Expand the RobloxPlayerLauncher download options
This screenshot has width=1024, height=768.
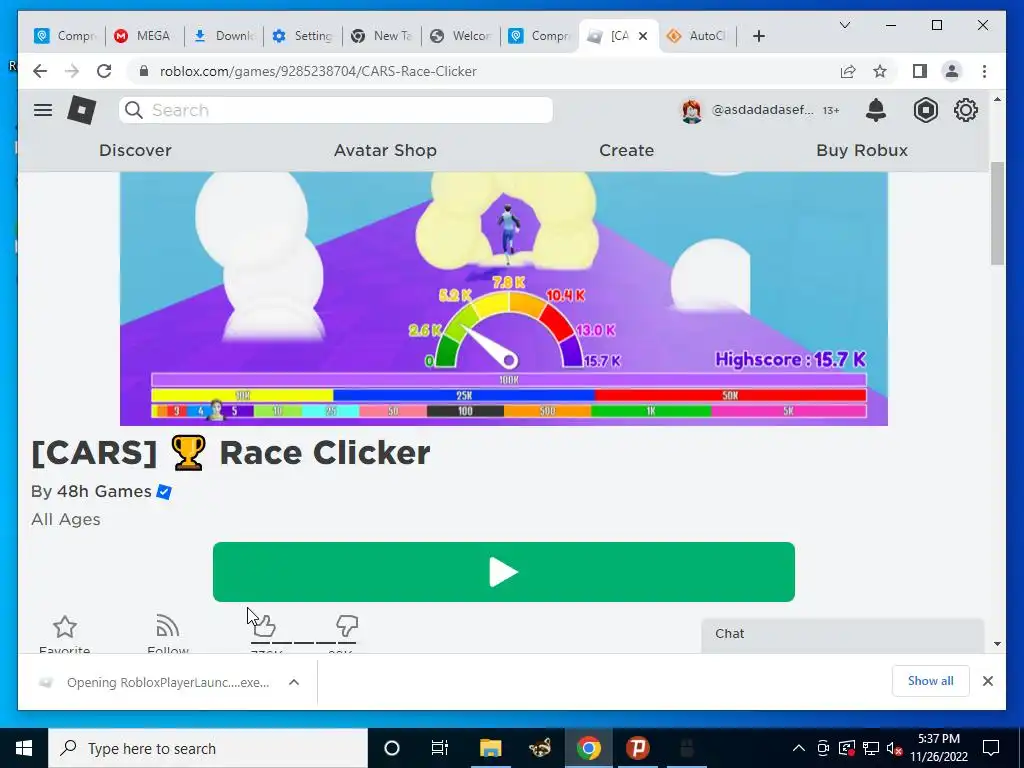[294, 682]
